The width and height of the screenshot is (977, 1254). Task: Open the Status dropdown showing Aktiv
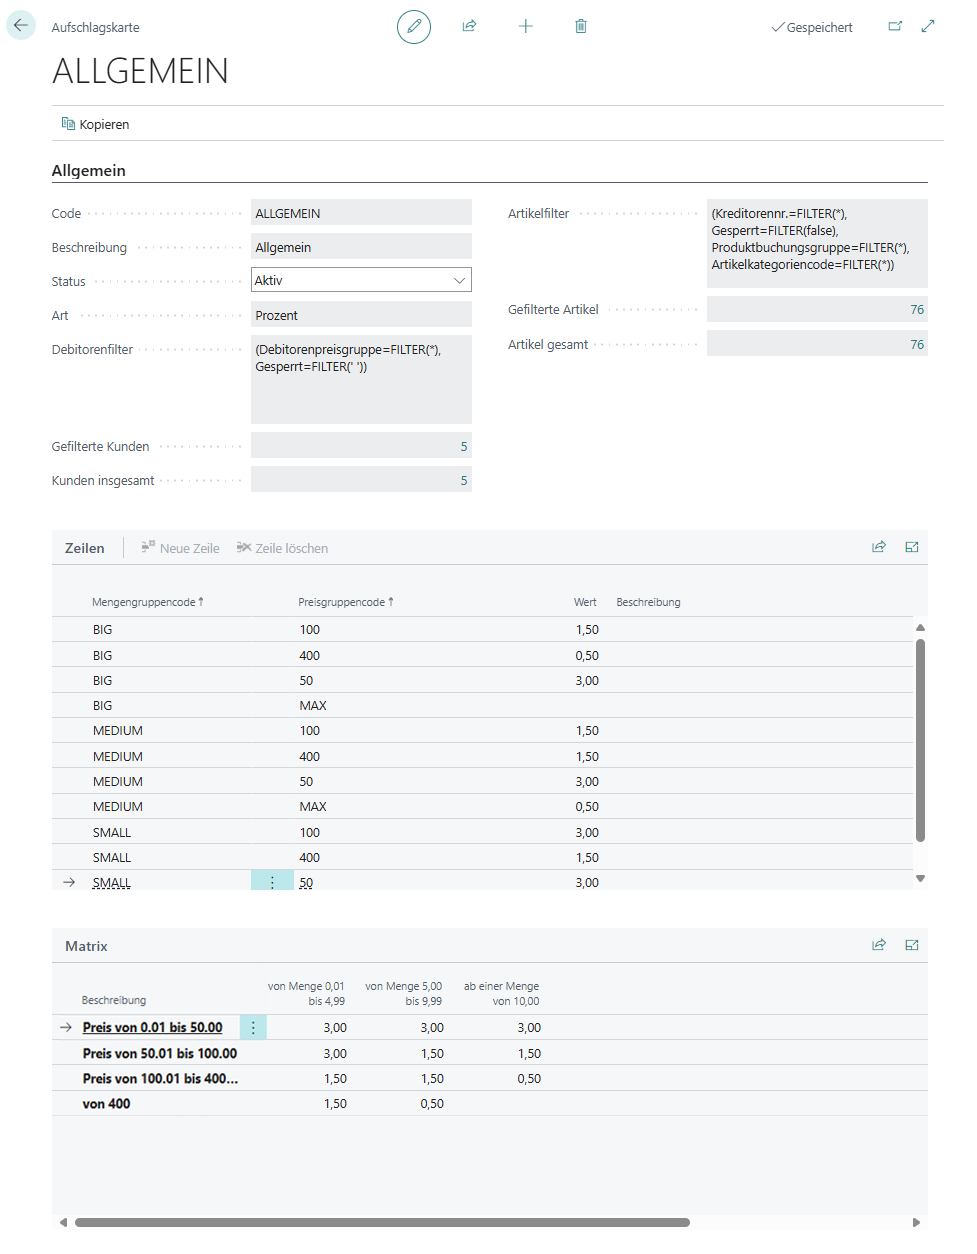361,281
